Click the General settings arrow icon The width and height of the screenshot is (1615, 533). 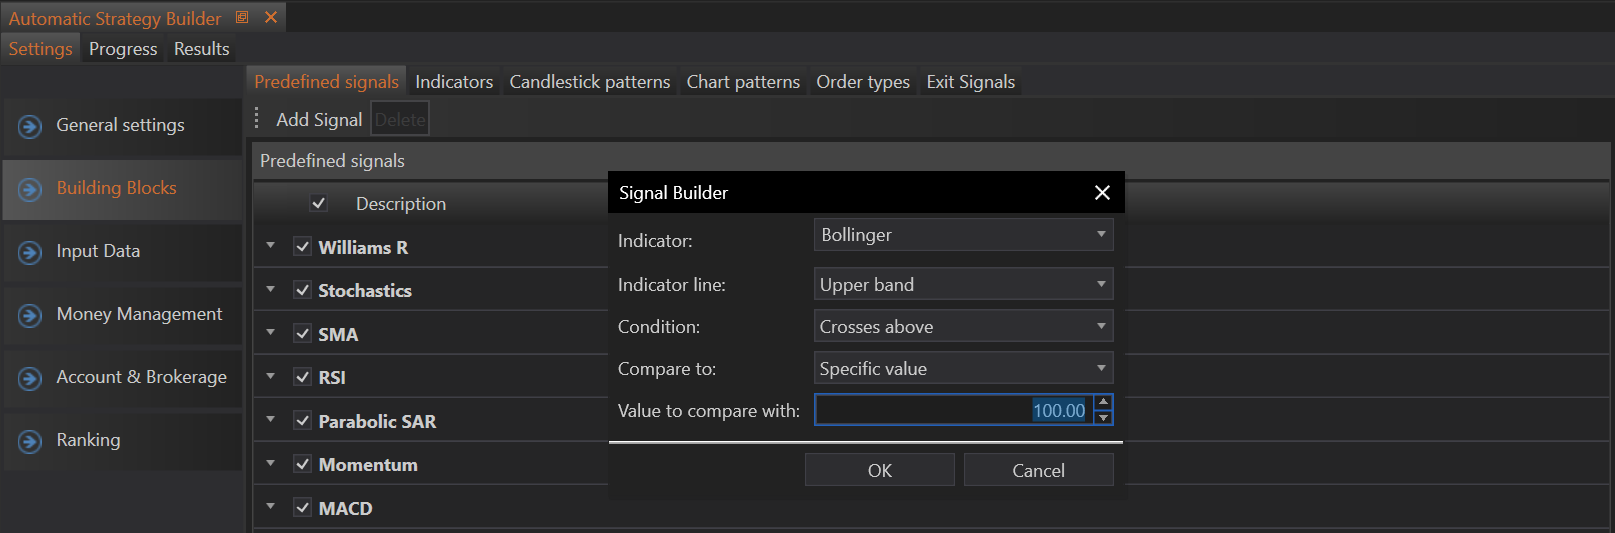point(30,126)
